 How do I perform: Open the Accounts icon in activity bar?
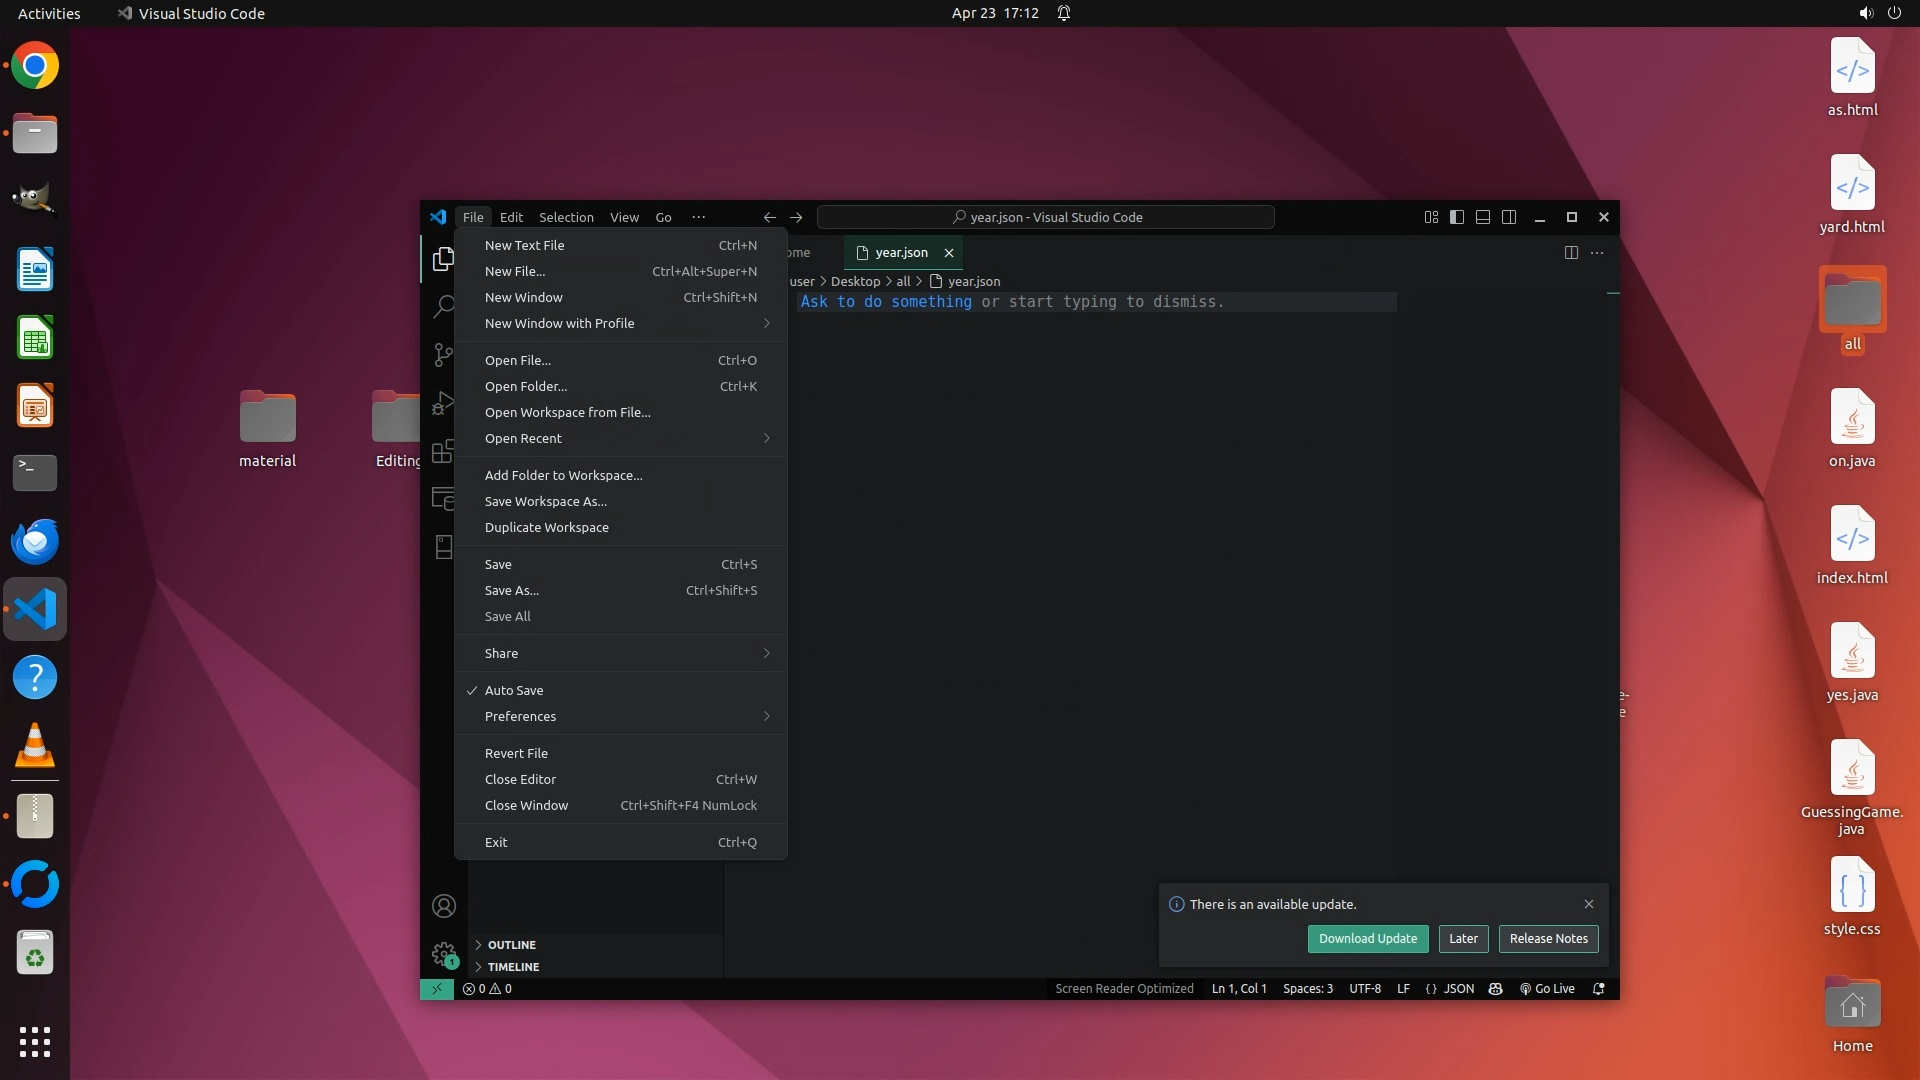(x=444, y=906)
